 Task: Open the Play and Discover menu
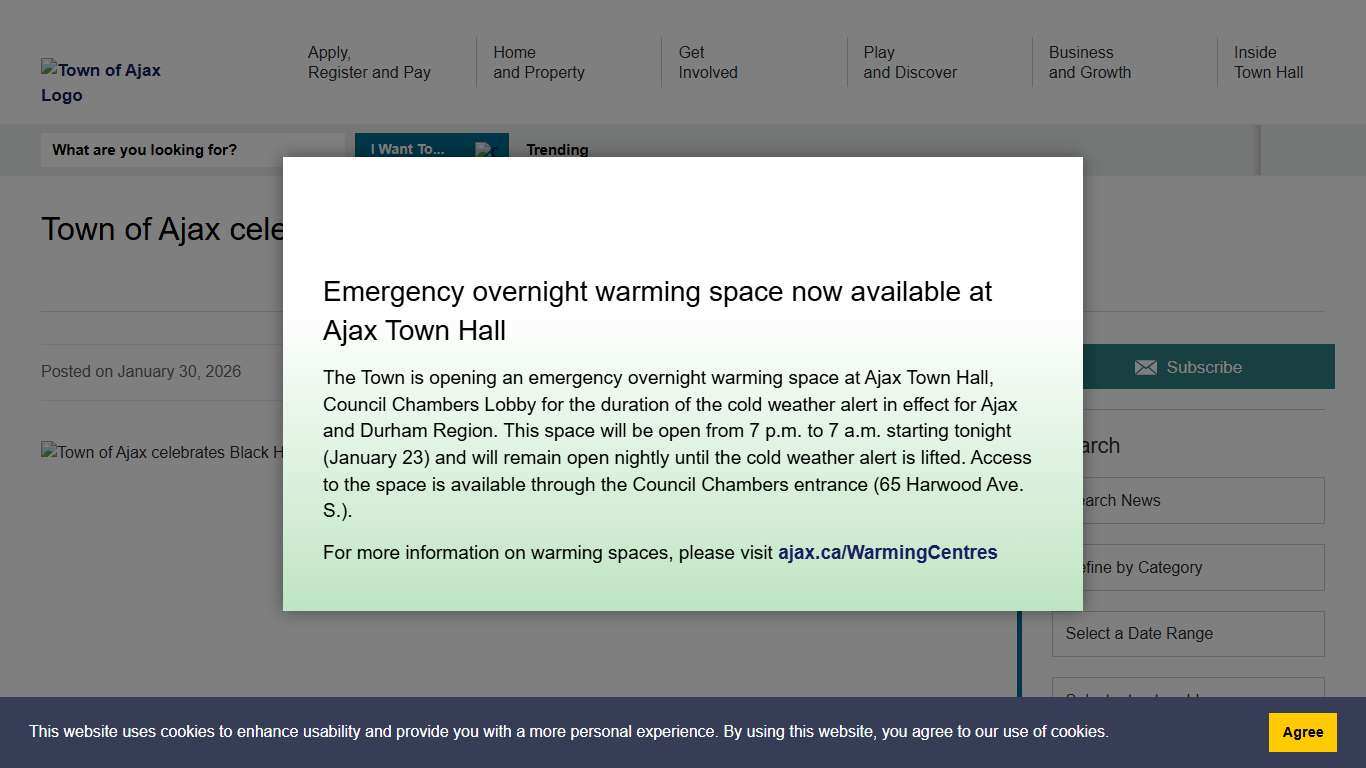[910, 62]
